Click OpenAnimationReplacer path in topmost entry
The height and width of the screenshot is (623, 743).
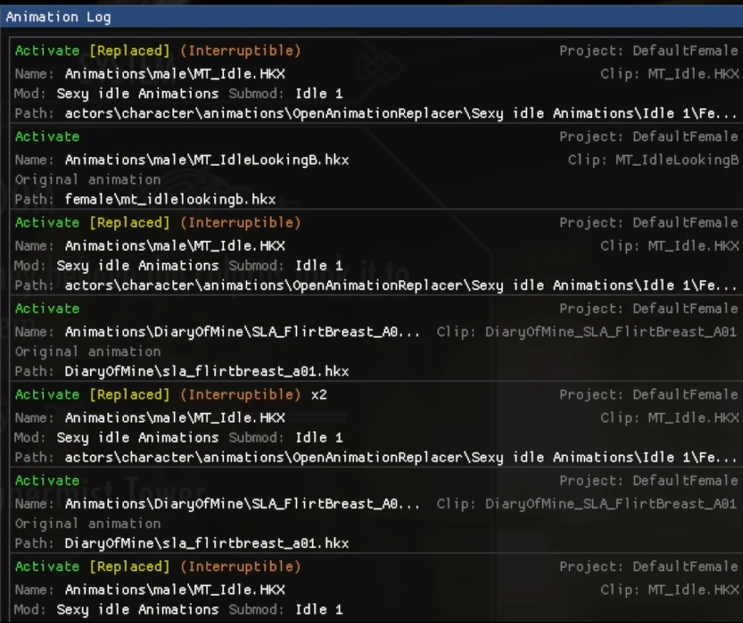pos(401,113)
